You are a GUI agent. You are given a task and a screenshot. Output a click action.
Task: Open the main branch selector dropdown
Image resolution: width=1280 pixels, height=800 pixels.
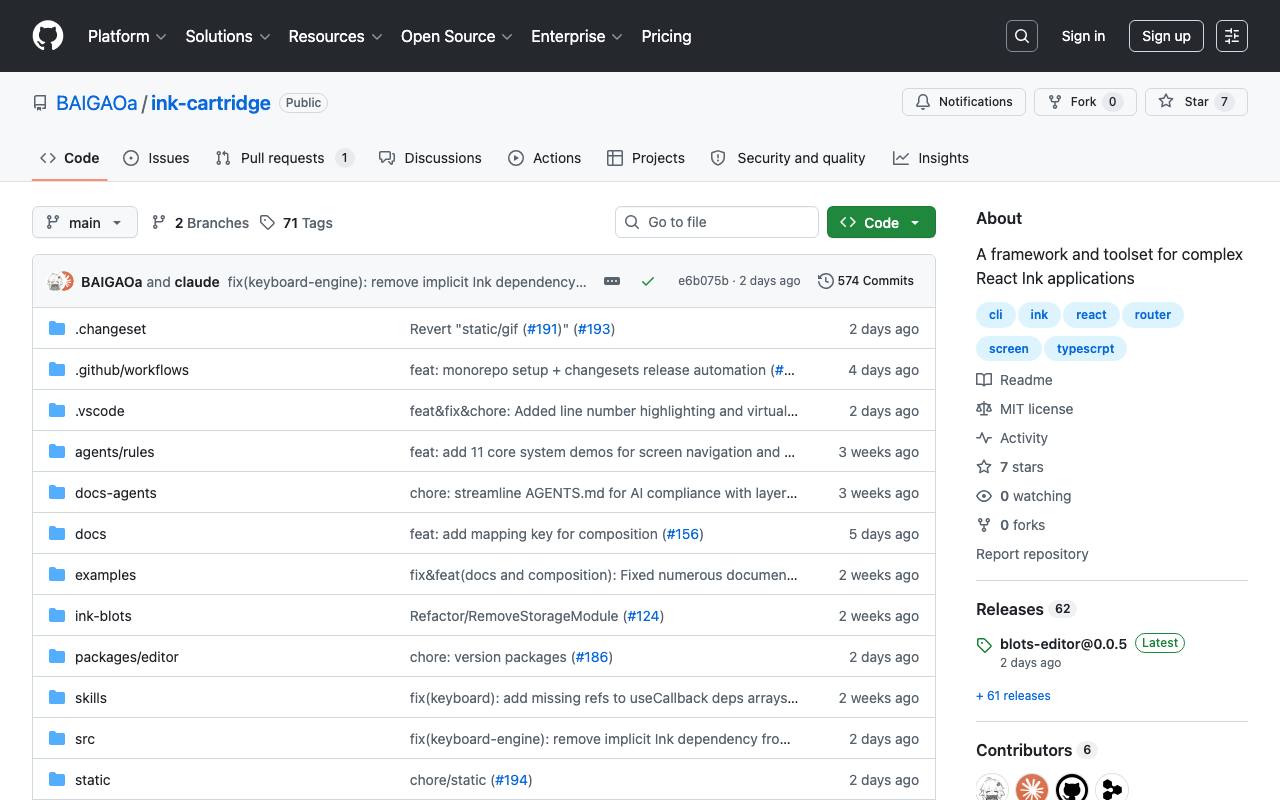pyautogui.click(x=84, y=222)
